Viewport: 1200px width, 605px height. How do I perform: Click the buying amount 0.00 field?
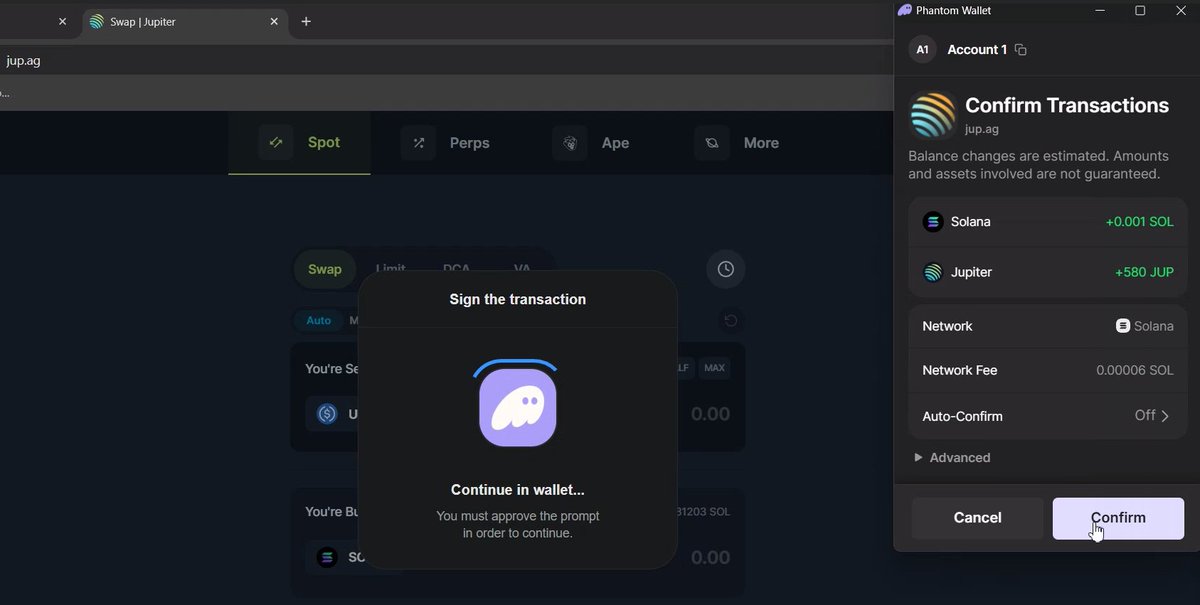click(710, 557)
